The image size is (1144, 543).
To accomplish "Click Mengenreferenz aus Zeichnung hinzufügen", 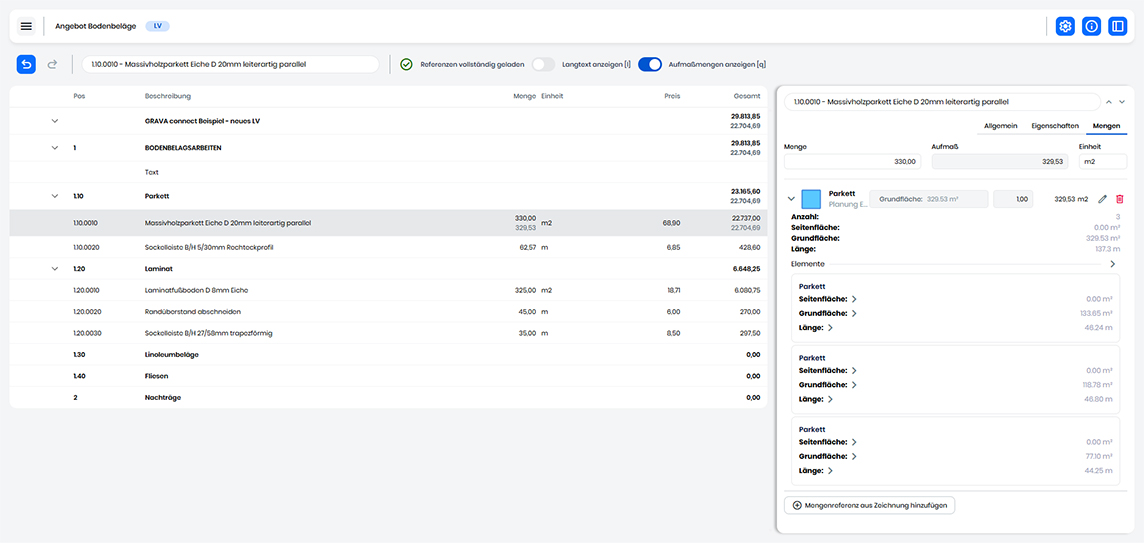I will pyautogui.click(x=869, y=505).
